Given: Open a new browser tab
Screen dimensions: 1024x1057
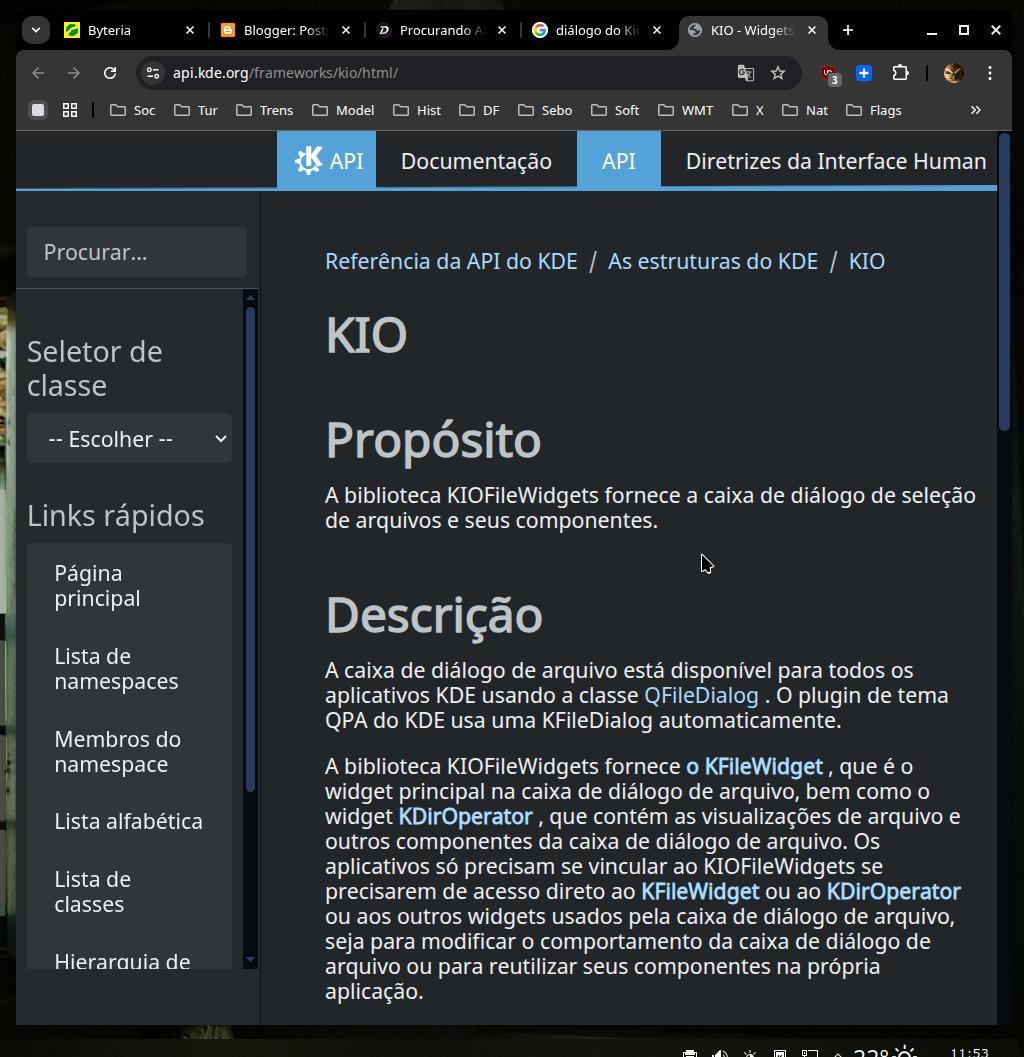Looking at the screenshot, I should click(x=848, y=30).
